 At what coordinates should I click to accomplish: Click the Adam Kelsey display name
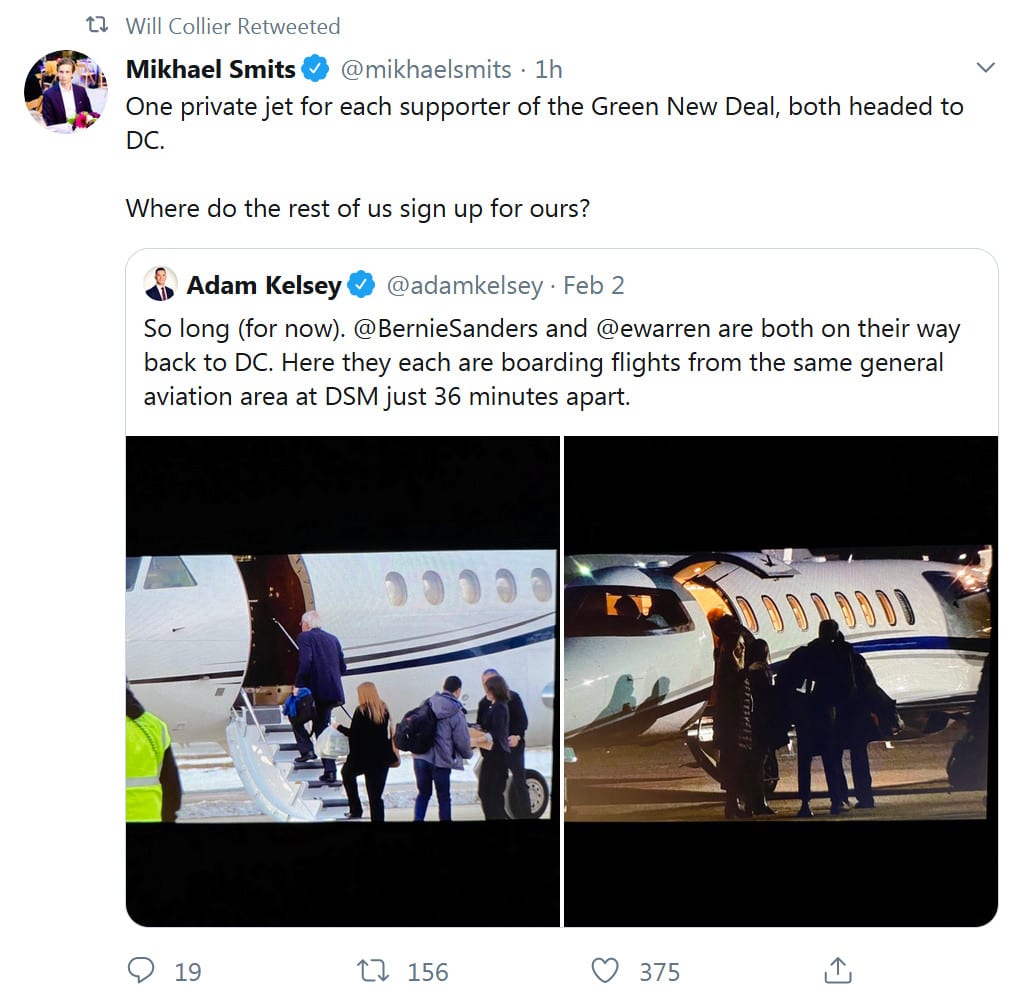point(264,285)
